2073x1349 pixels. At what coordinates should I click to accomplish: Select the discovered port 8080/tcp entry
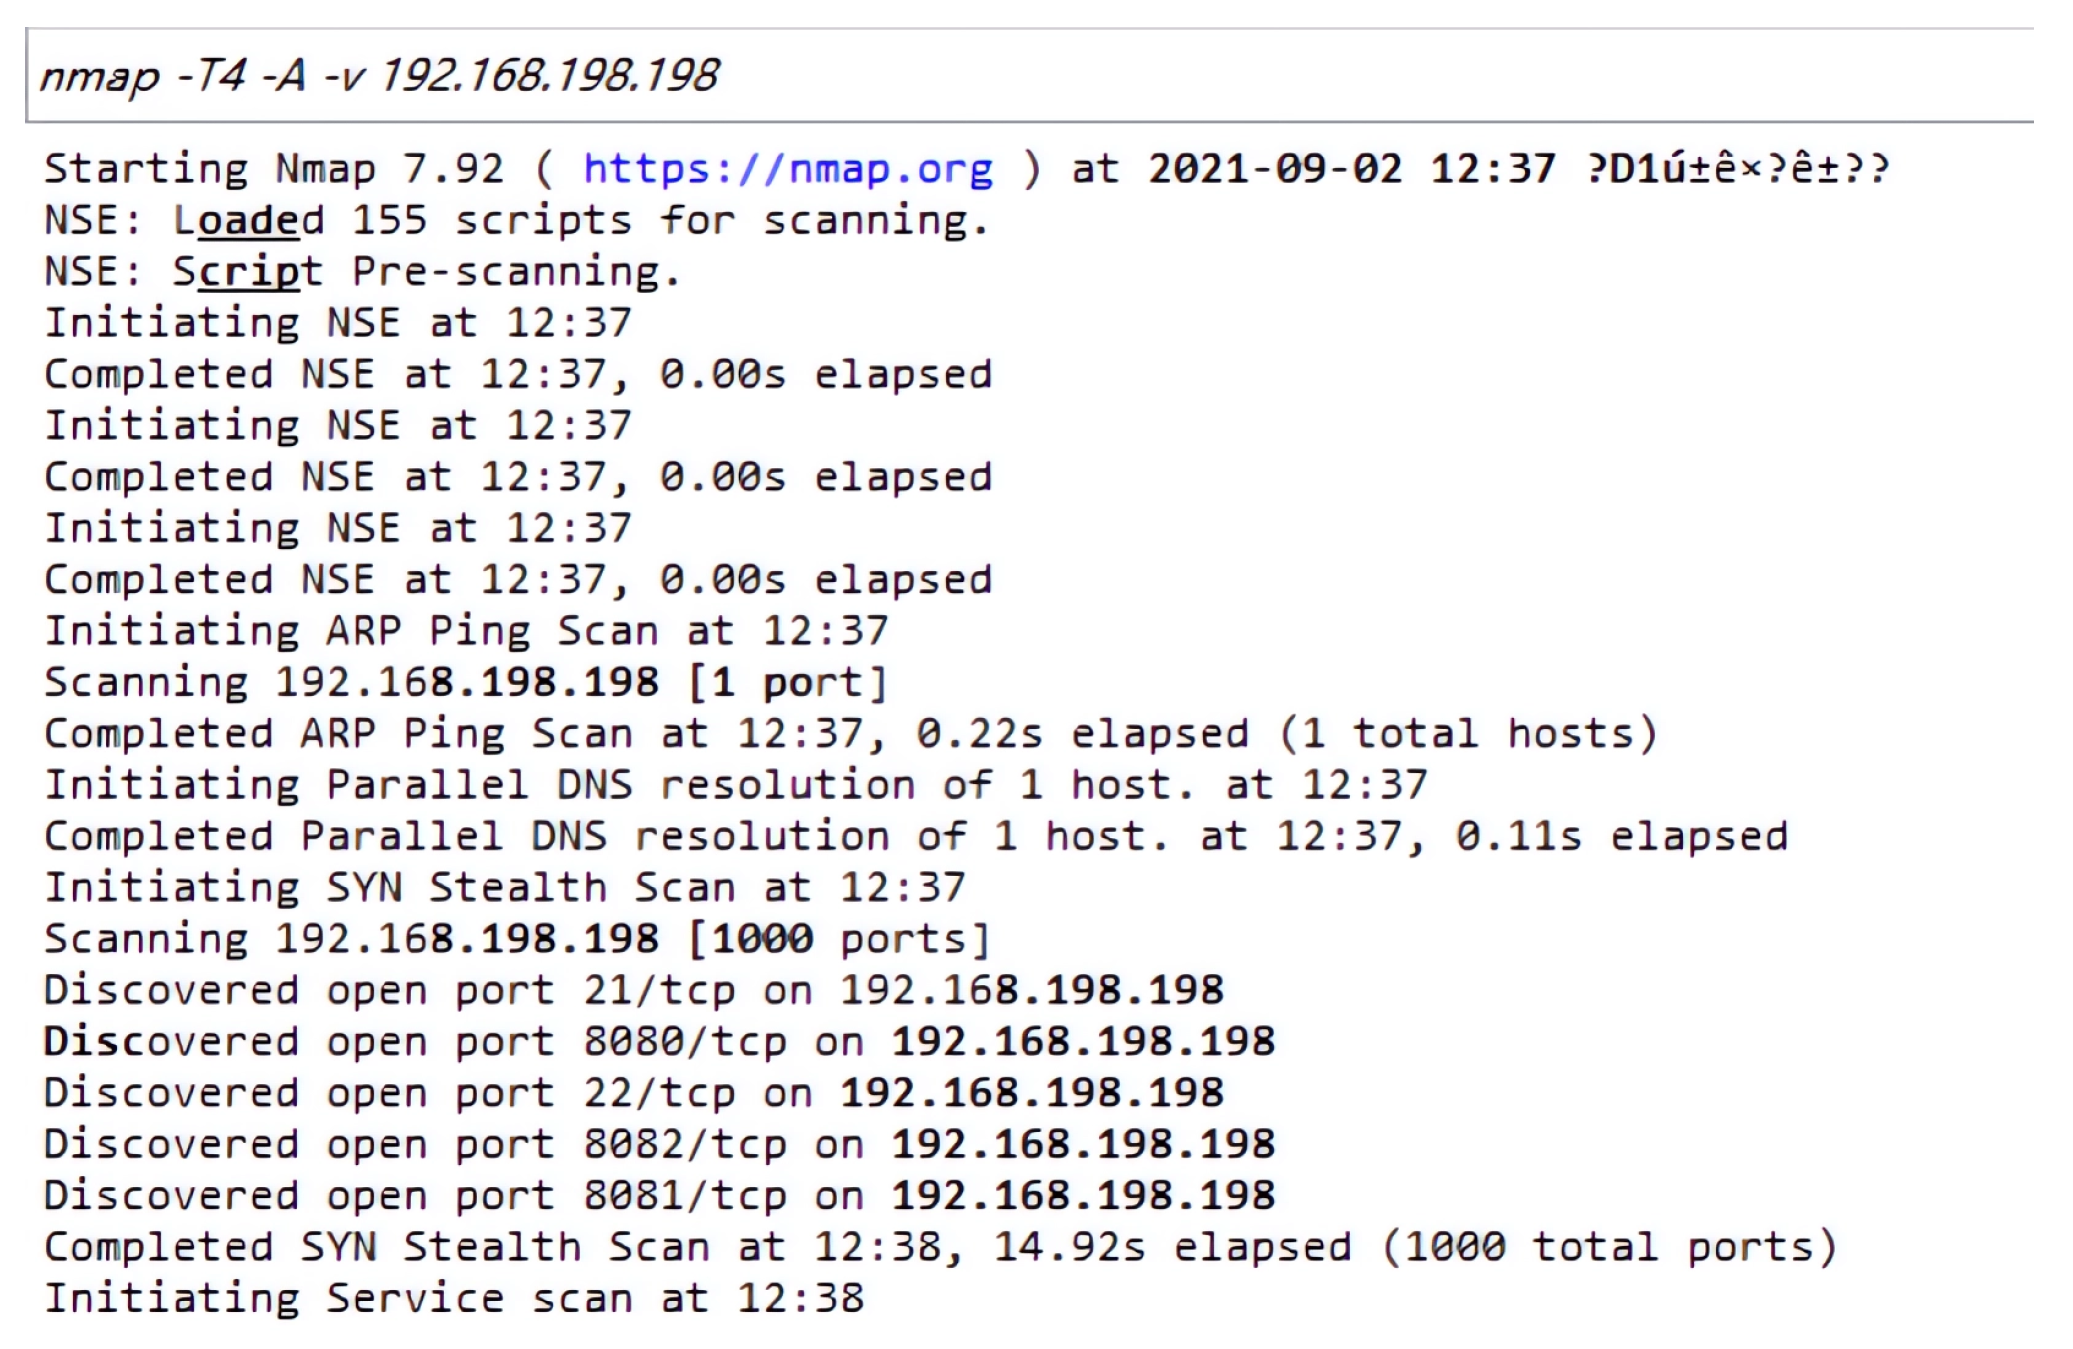pyautogui.click(x=659, y=1042)
